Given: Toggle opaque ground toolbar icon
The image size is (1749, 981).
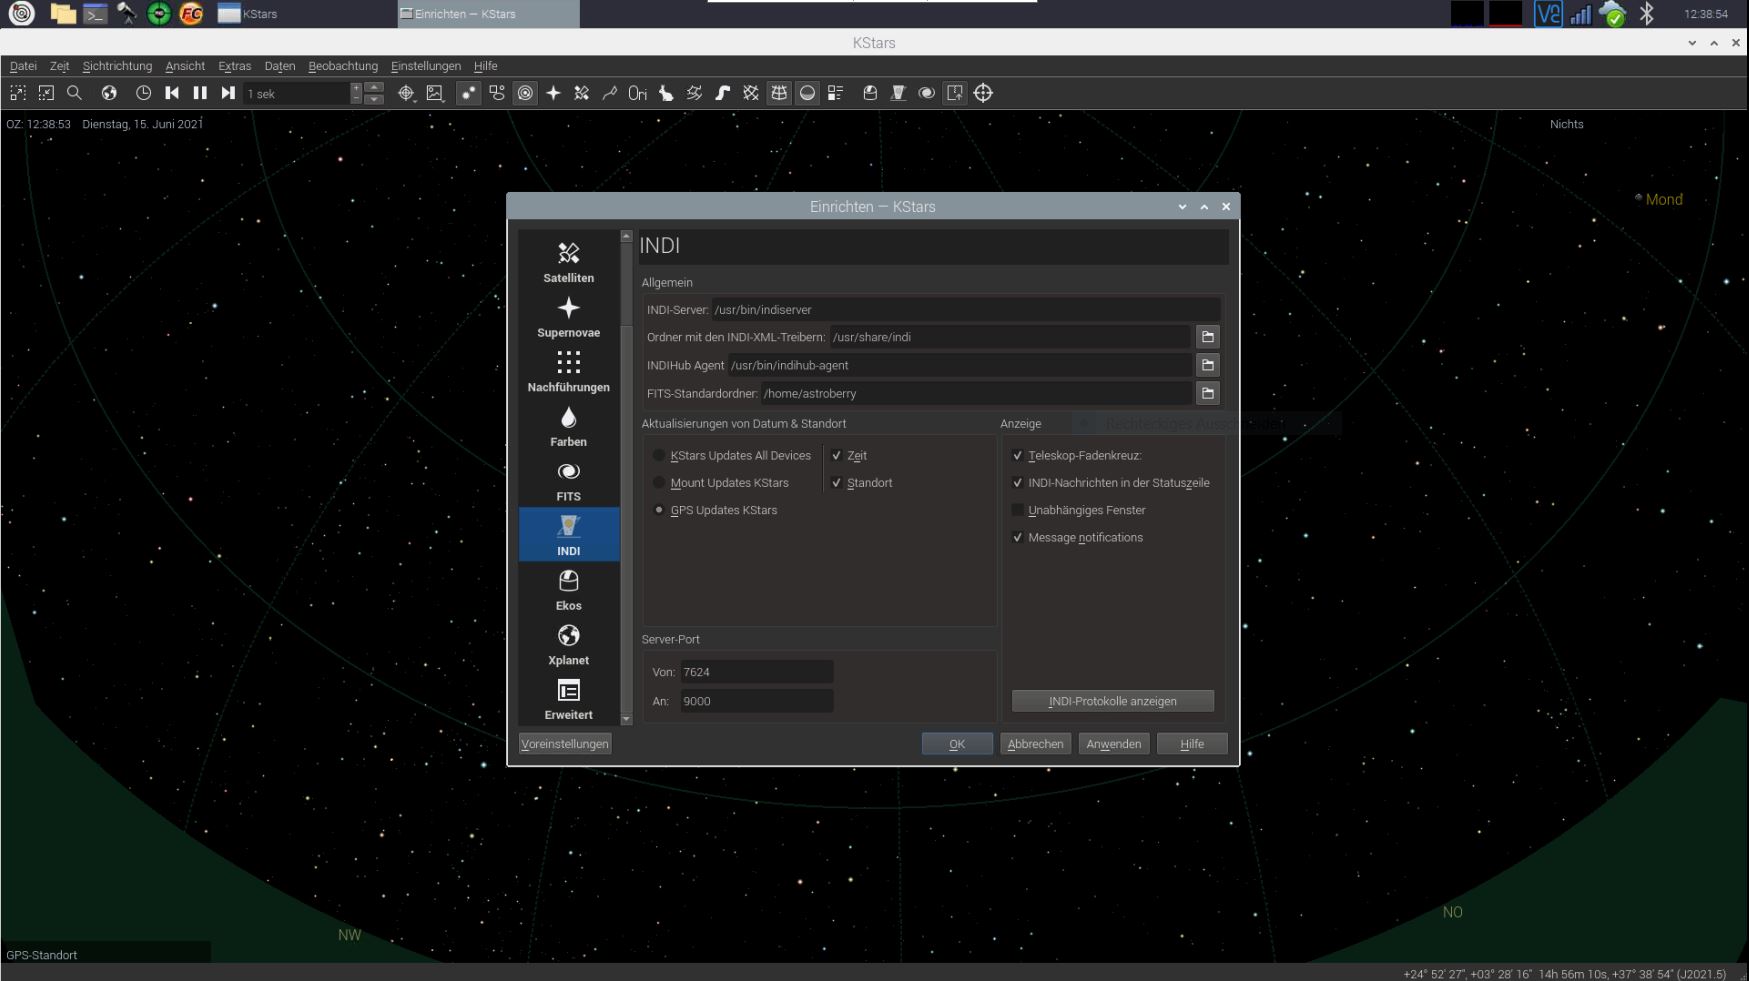Looking at the screenshot, I should 807,93.
